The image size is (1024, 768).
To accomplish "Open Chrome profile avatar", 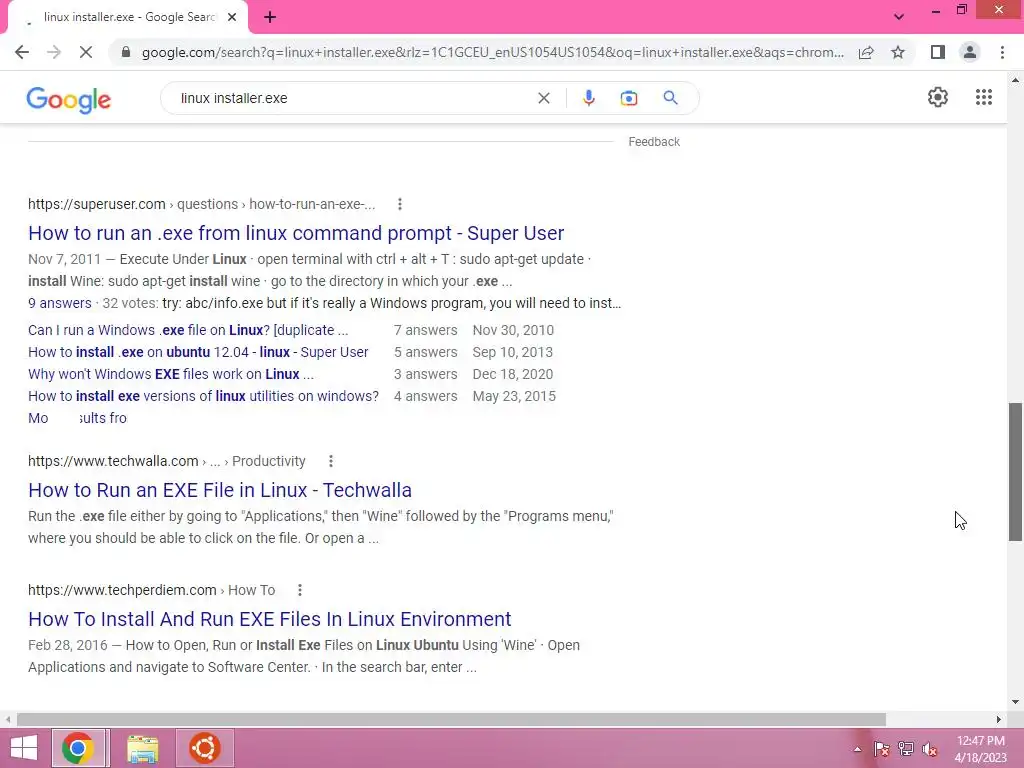I will point(970,52).
